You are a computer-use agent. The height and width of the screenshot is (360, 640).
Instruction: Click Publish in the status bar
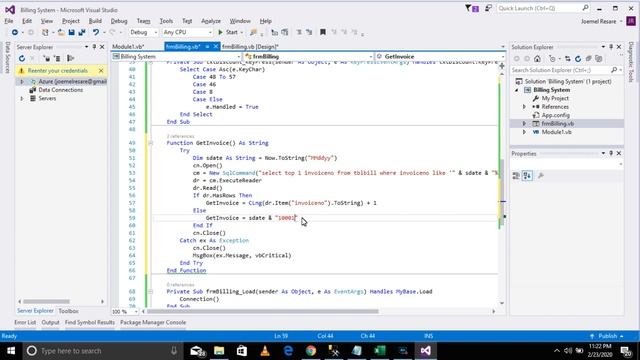tap(607, 336)
